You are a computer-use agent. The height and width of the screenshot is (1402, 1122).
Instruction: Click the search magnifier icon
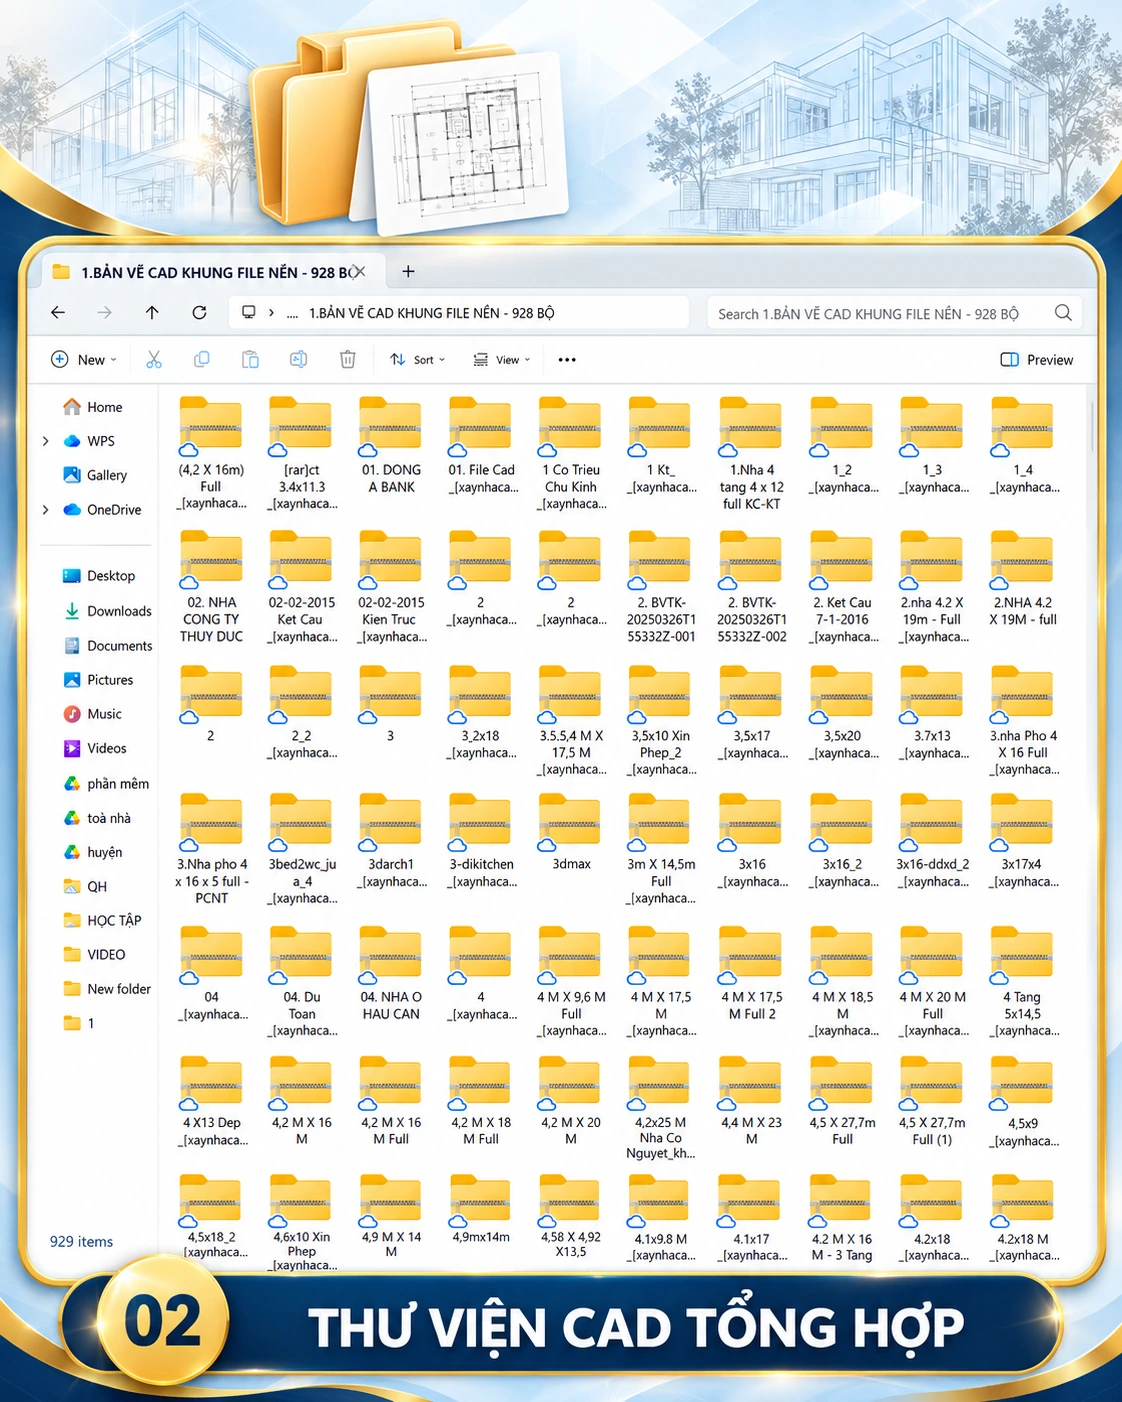1063,313
